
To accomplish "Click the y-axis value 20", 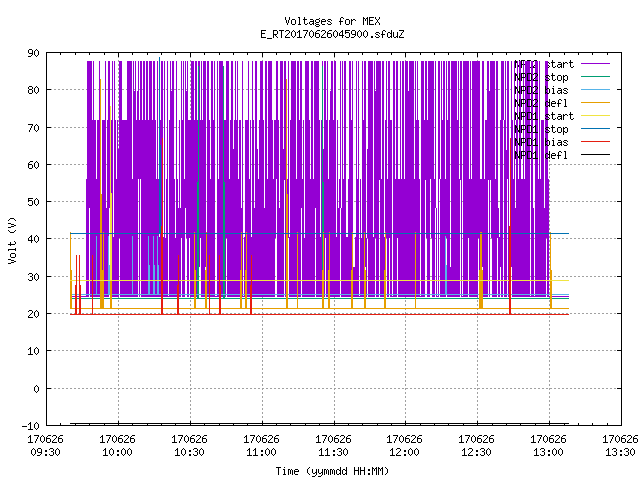I will (33, 314).
